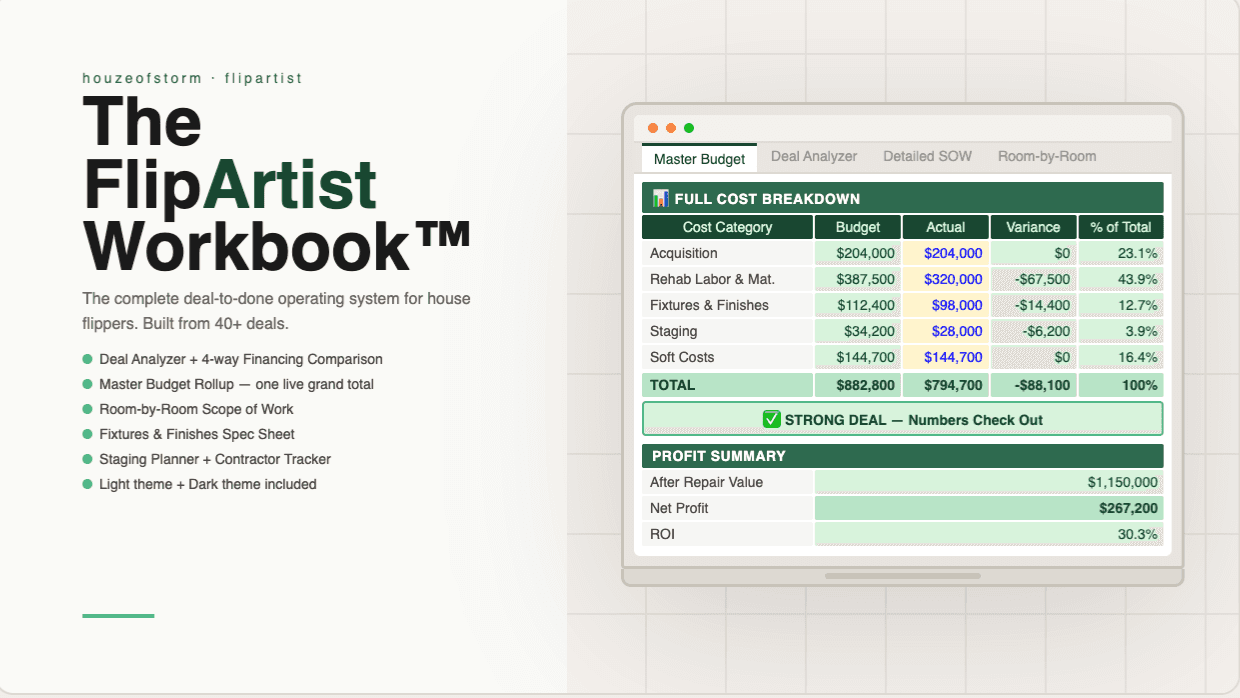Click the Soft Costs percent cell 16.4%
This screenshot has height=698, width=1240.
(x=1121, y=357)
